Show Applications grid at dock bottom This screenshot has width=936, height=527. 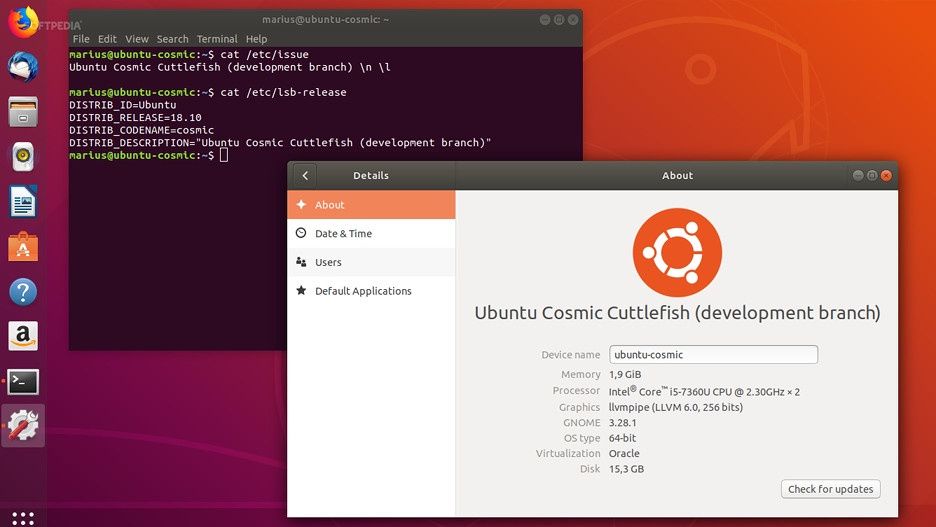(x=23, y=518)
